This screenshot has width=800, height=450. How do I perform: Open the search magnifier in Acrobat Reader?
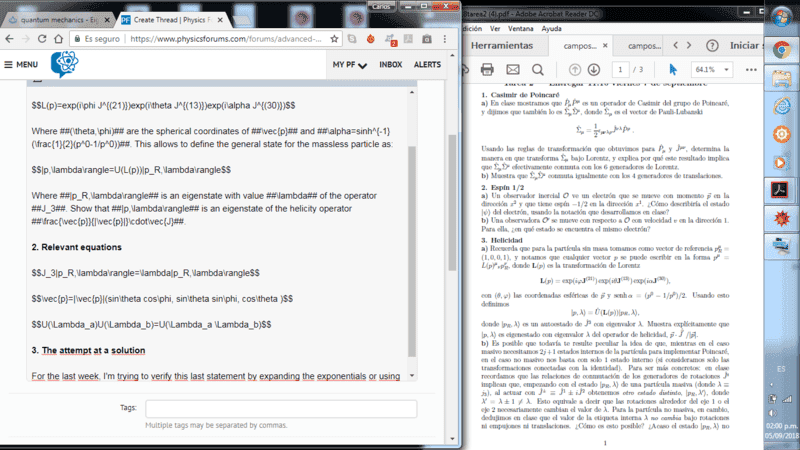coord(538,69)
